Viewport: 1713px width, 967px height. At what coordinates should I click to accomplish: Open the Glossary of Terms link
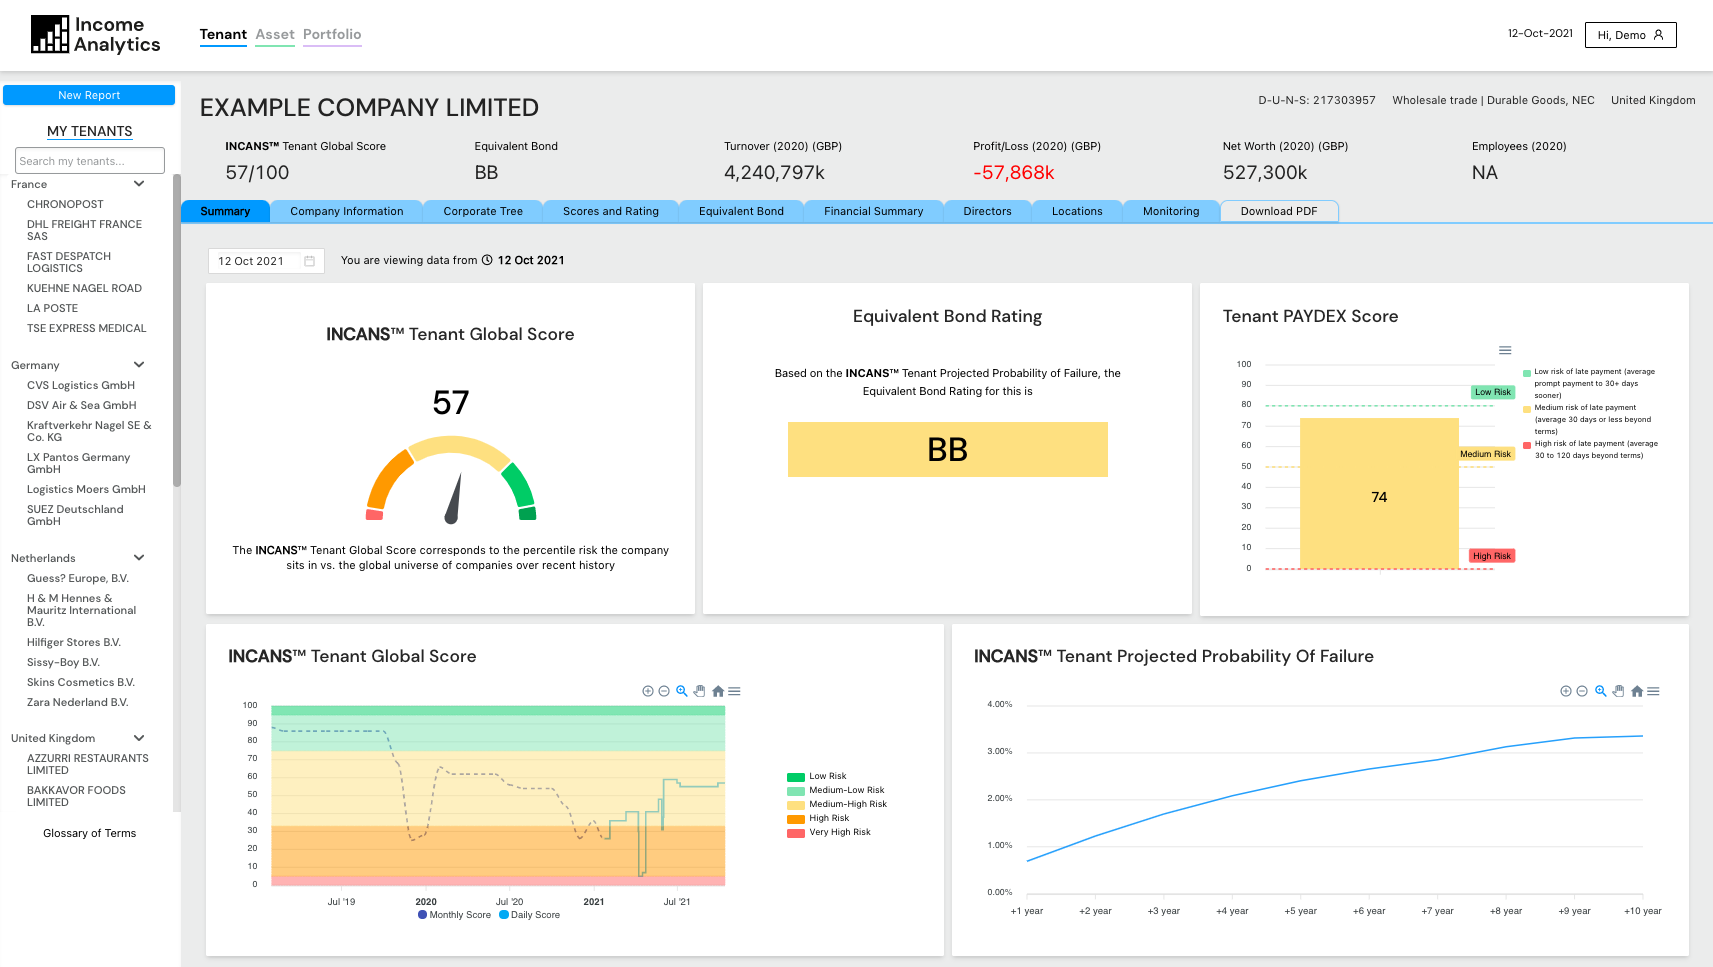point(89,833)
